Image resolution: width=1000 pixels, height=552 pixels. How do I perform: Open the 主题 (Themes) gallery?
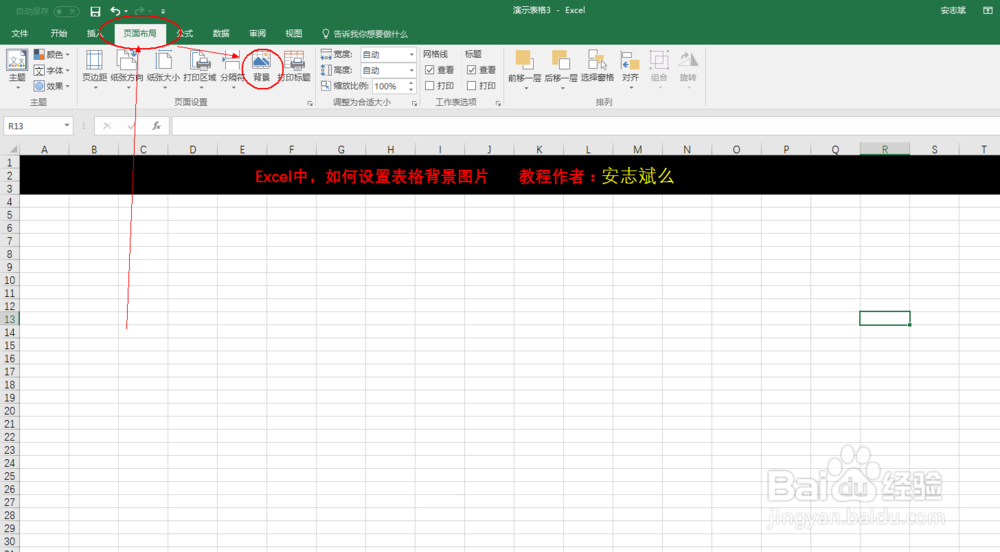tap(17, 68)
